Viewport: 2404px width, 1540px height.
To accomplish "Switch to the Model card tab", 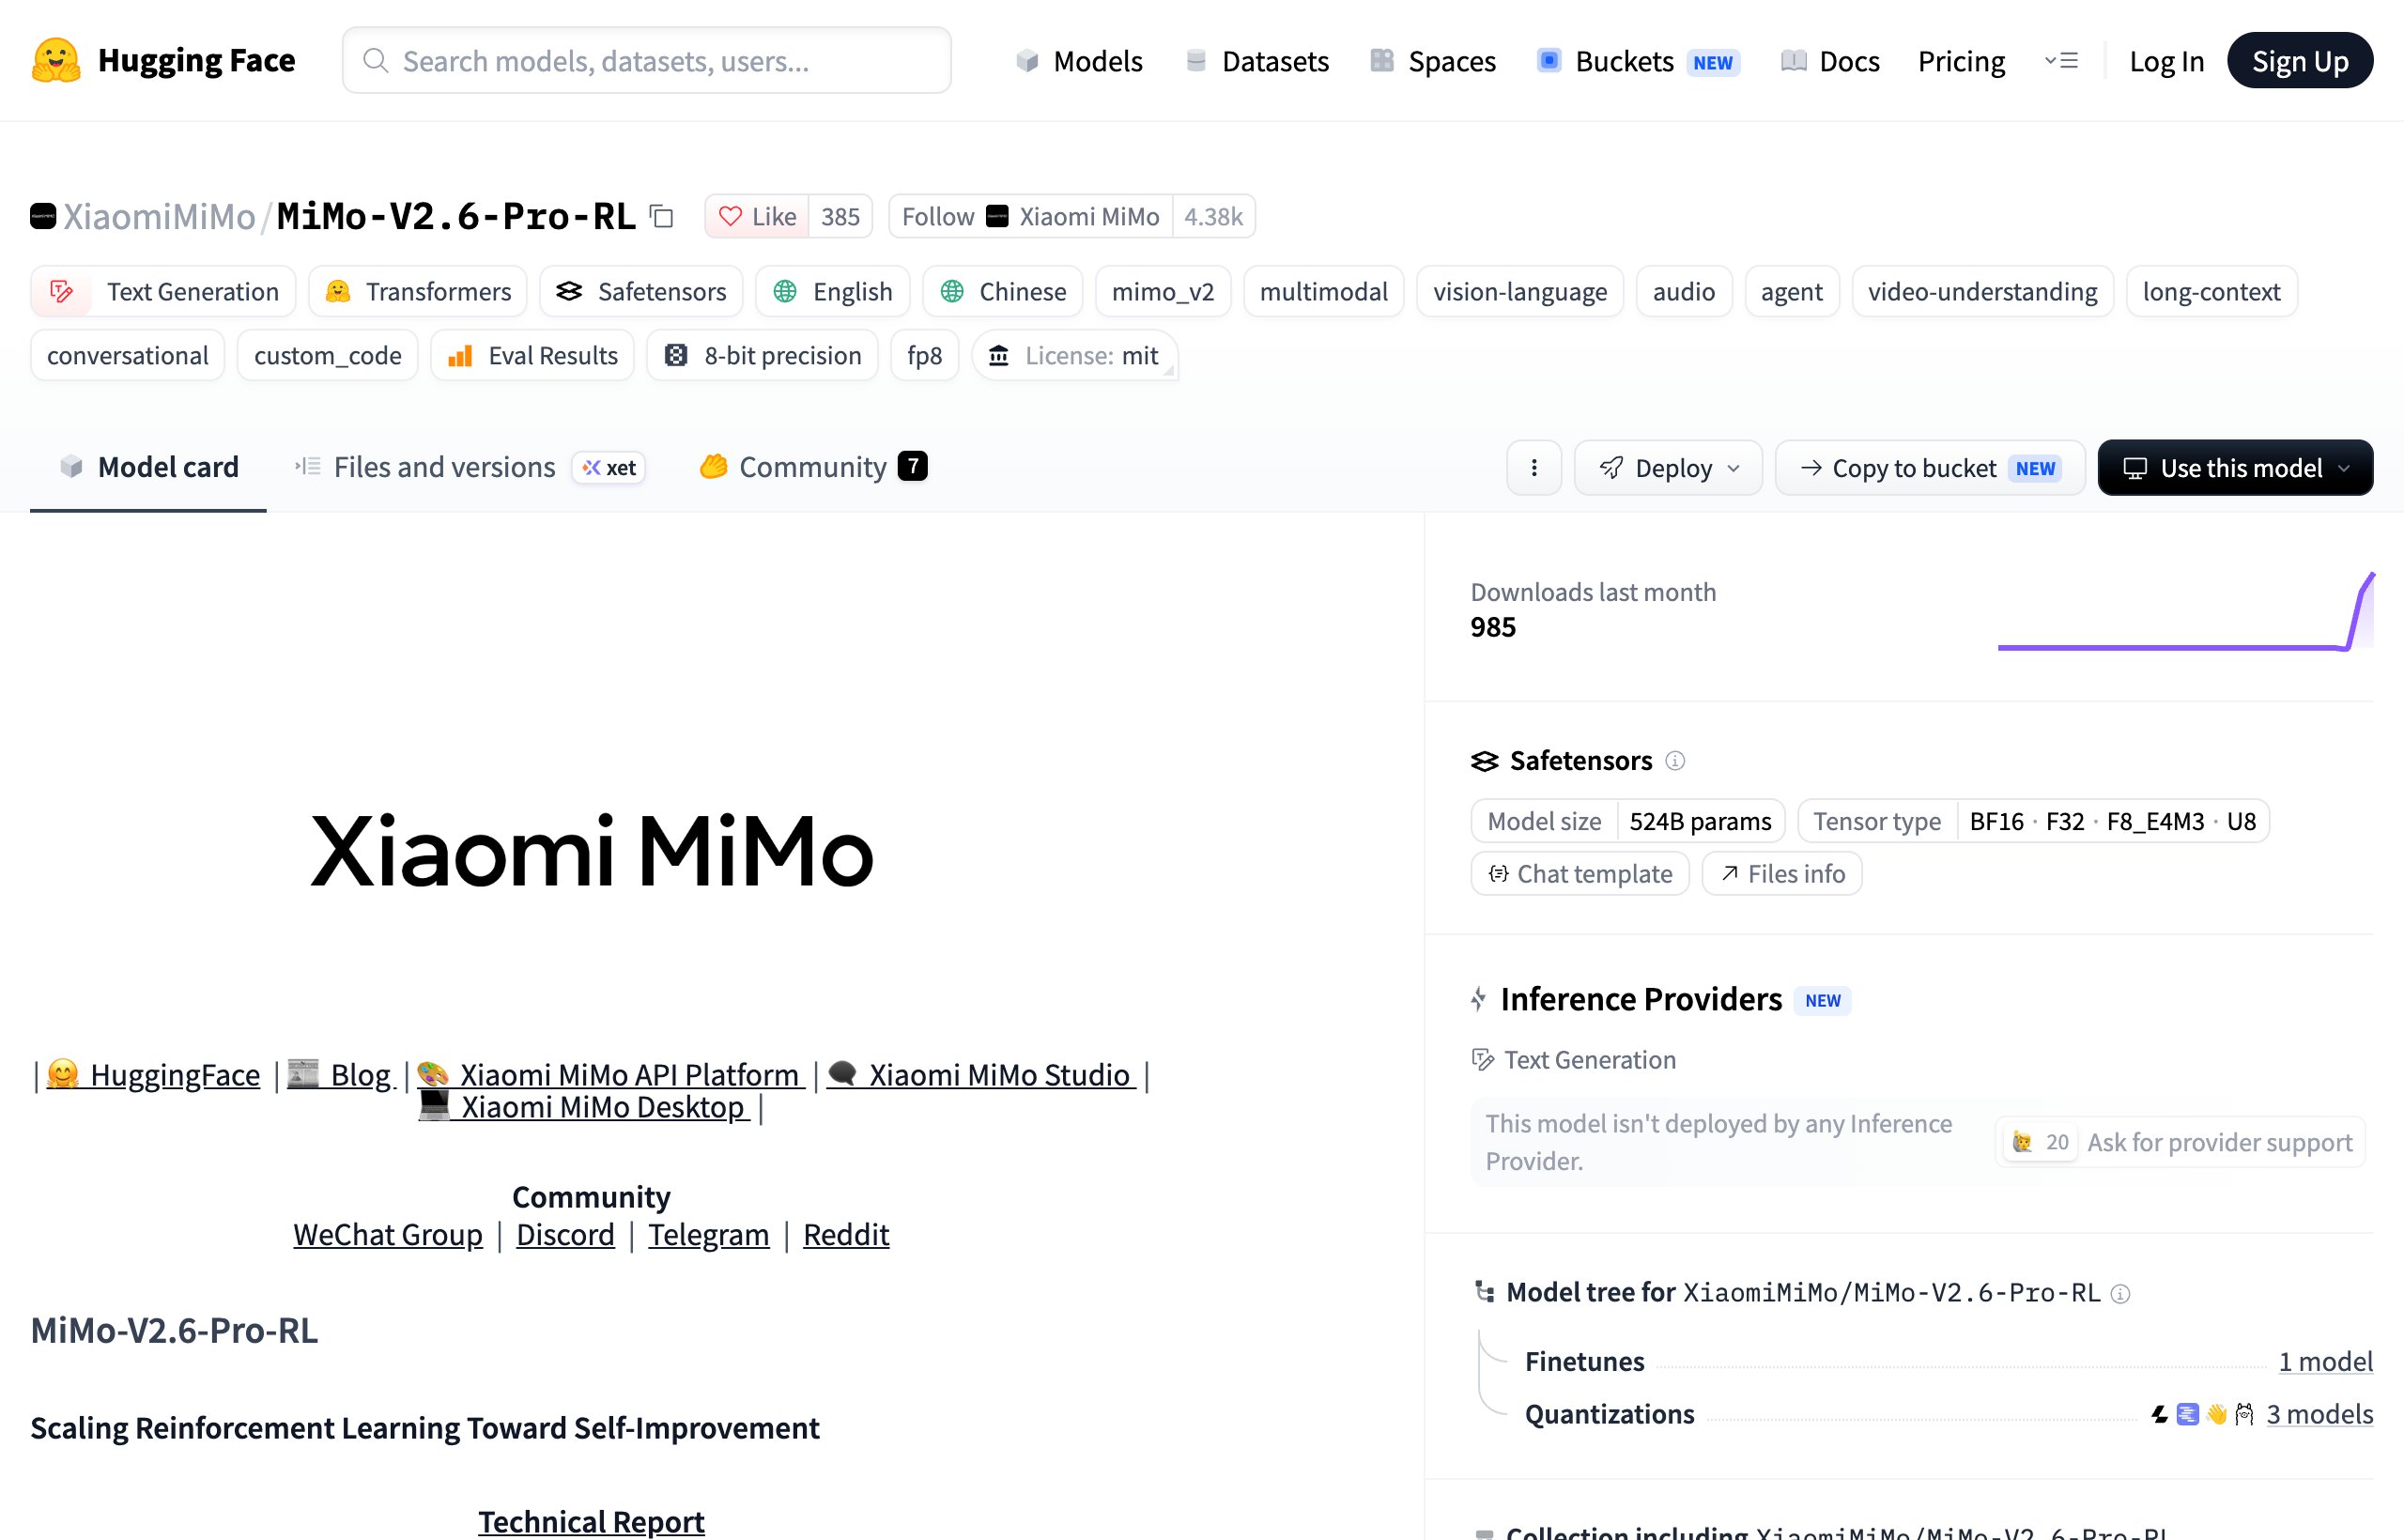I will pyautogui.click(x=149, y=467).
